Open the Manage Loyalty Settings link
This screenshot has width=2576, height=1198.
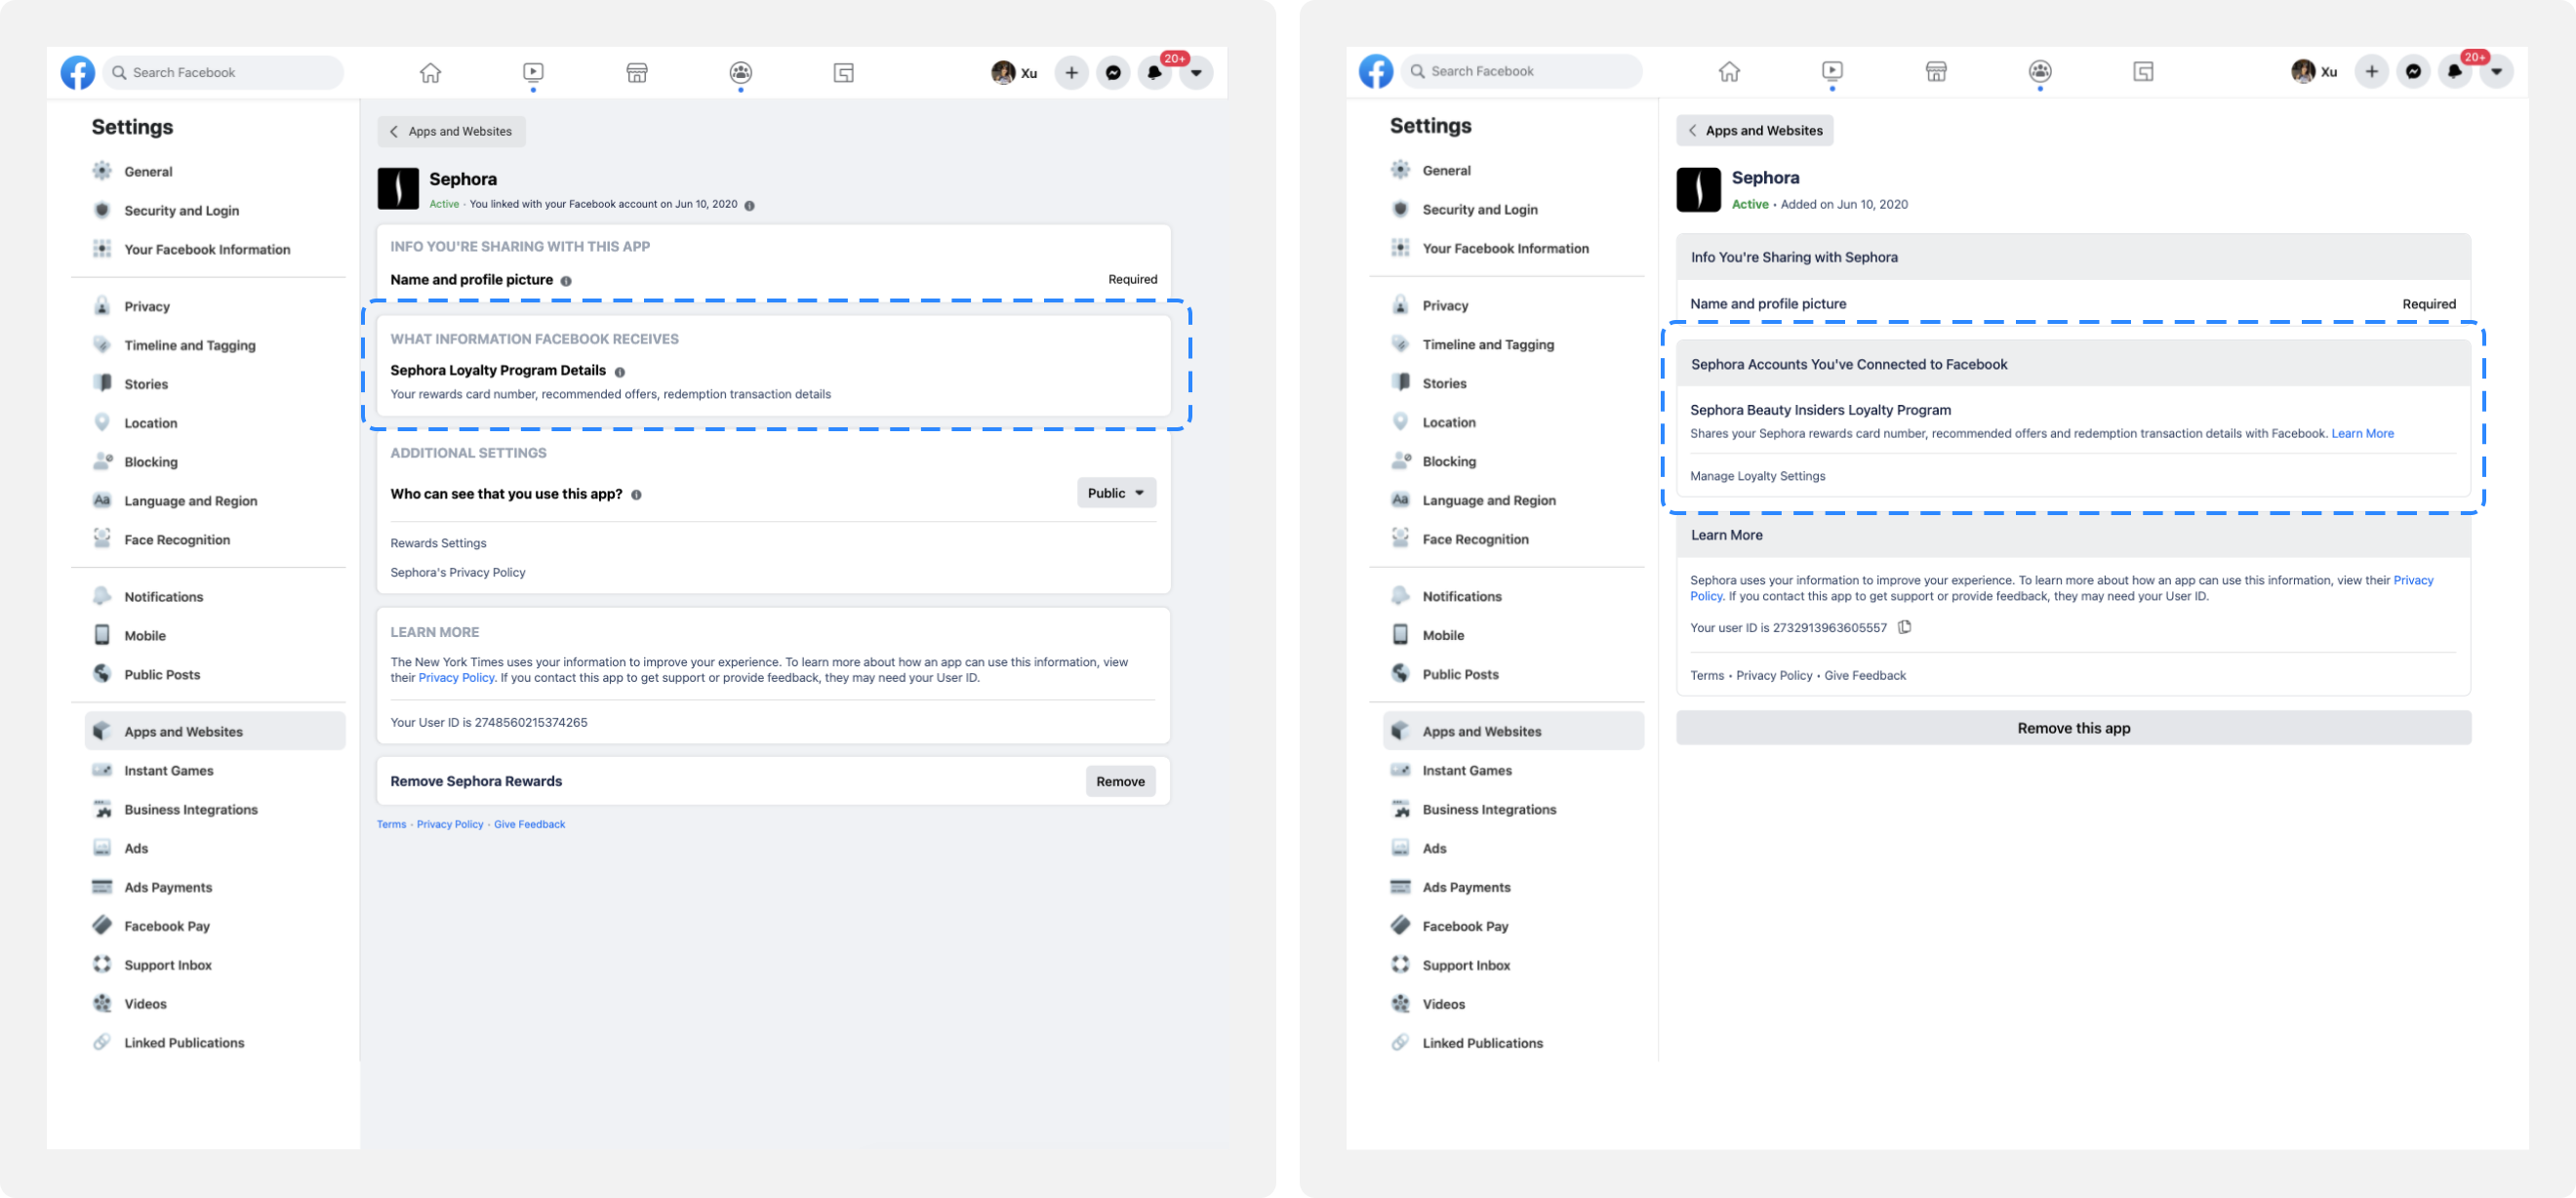(1757, 476)
